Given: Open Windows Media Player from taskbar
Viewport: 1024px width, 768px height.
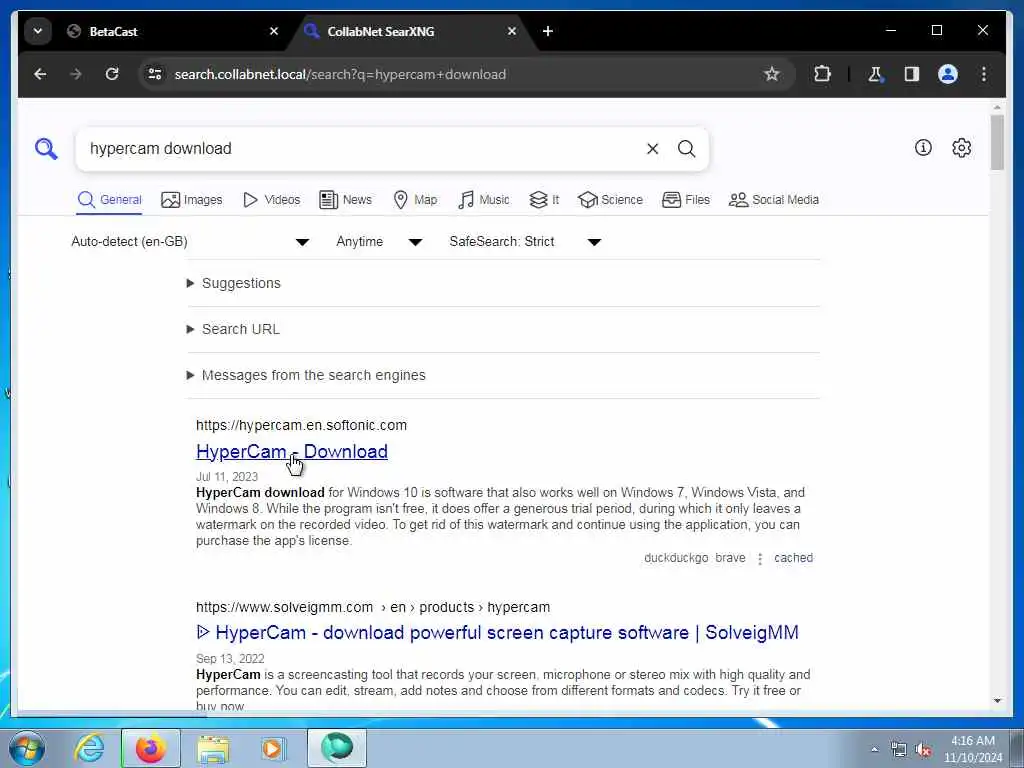Looking at the screenshot, I should point(274,748).
